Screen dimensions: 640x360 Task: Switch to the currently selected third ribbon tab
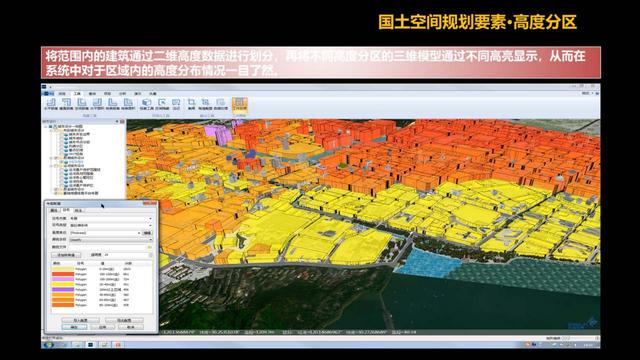pyautogui.click(x=77, y=93)
